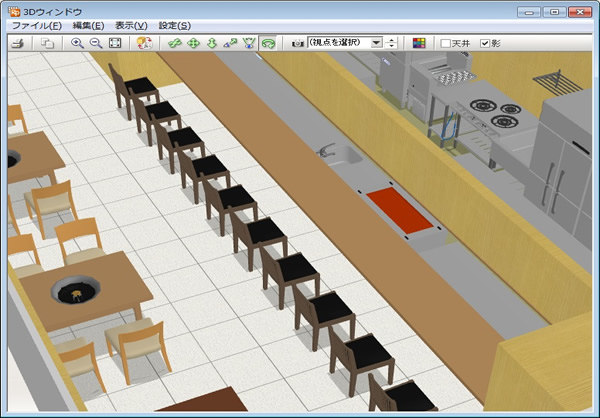Enable the 天井 (ceiling) checkbox
The image size is (600, 418).
(x=446, y=44)
